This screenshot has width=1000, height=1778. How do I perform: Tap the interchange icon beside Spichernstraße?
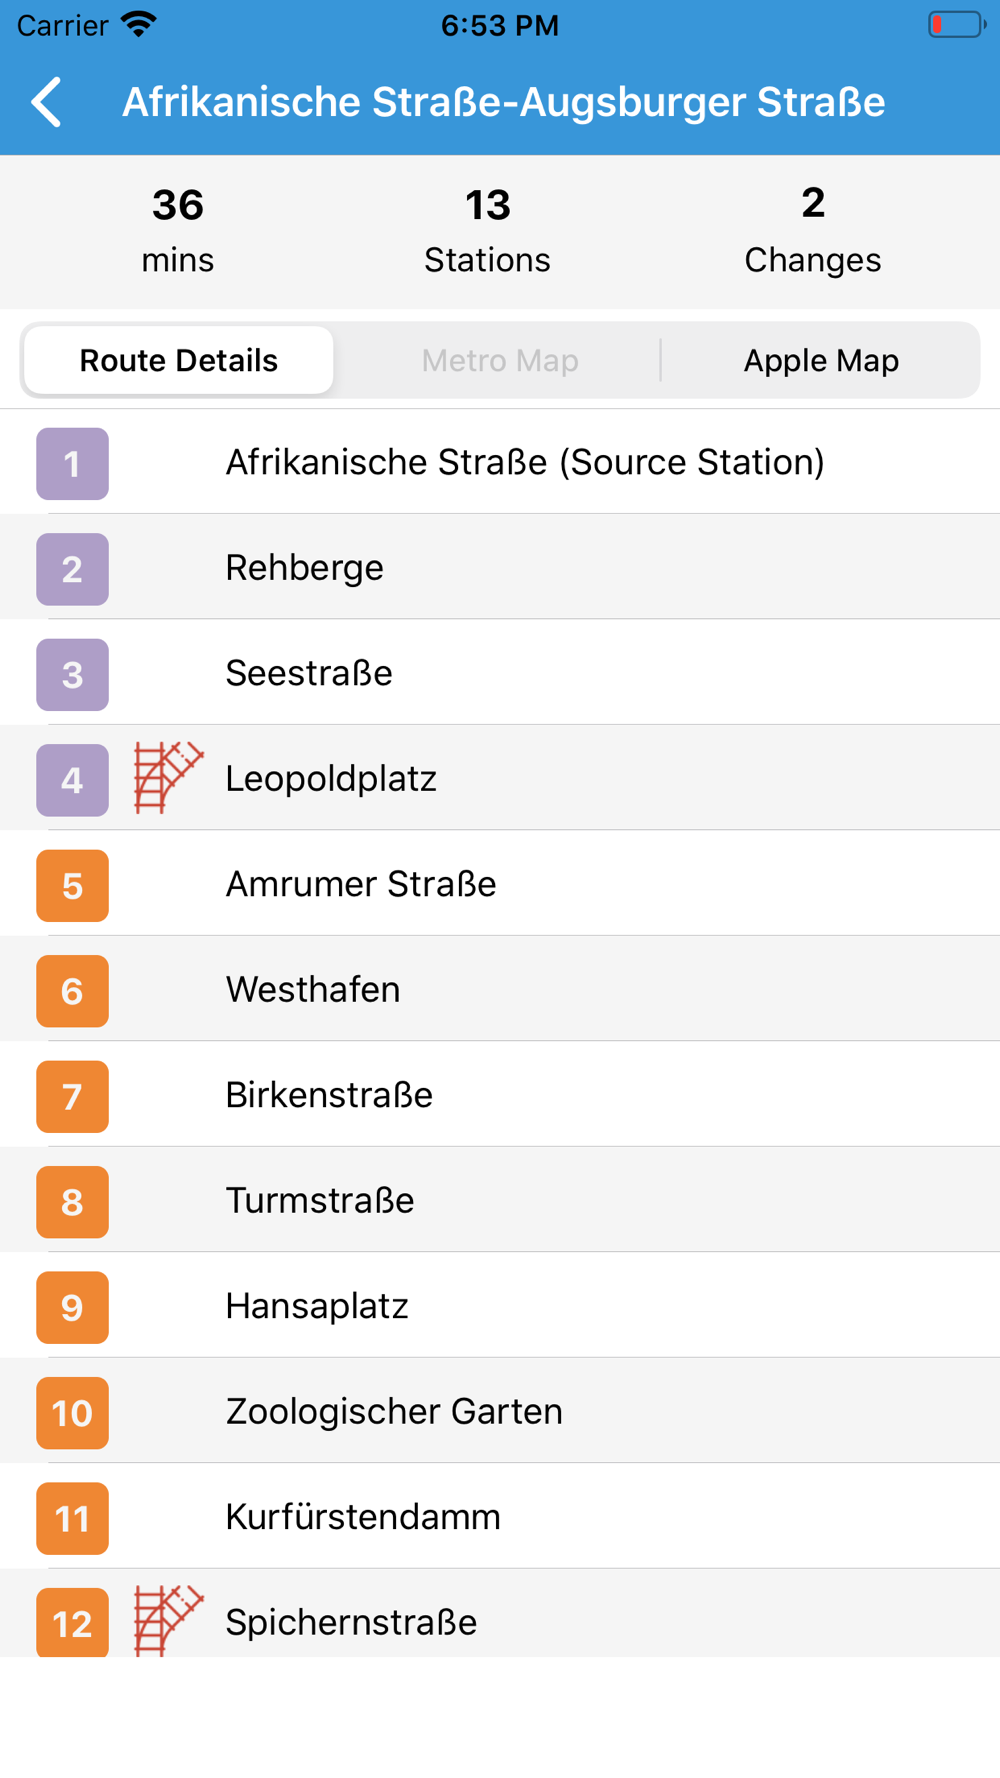point(168,1620)
